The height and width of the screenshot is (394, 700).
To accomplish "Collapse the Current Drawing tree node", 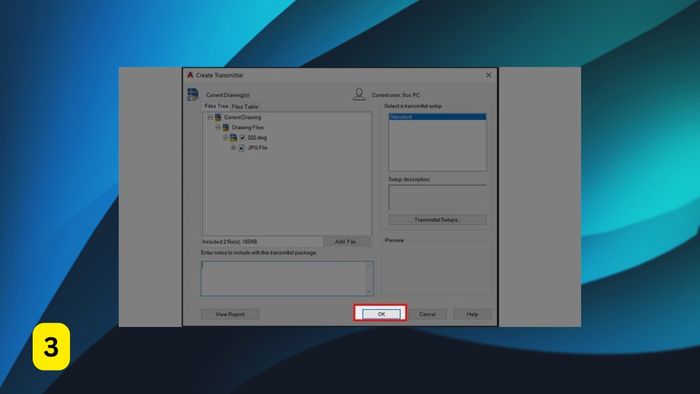I will (210, 117).
